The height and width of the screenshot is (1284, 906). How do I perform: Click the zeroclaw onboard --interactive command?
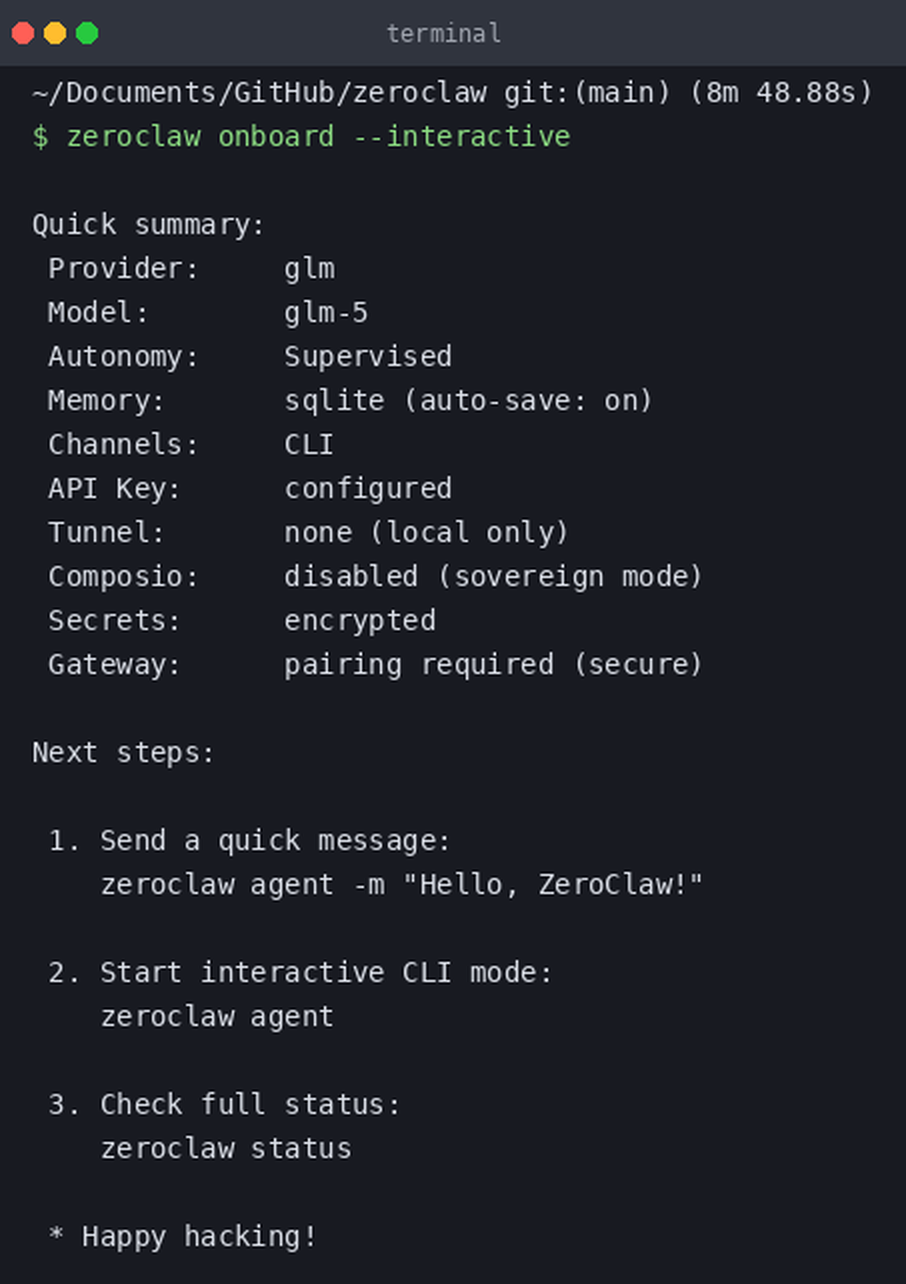pos(318,136)
